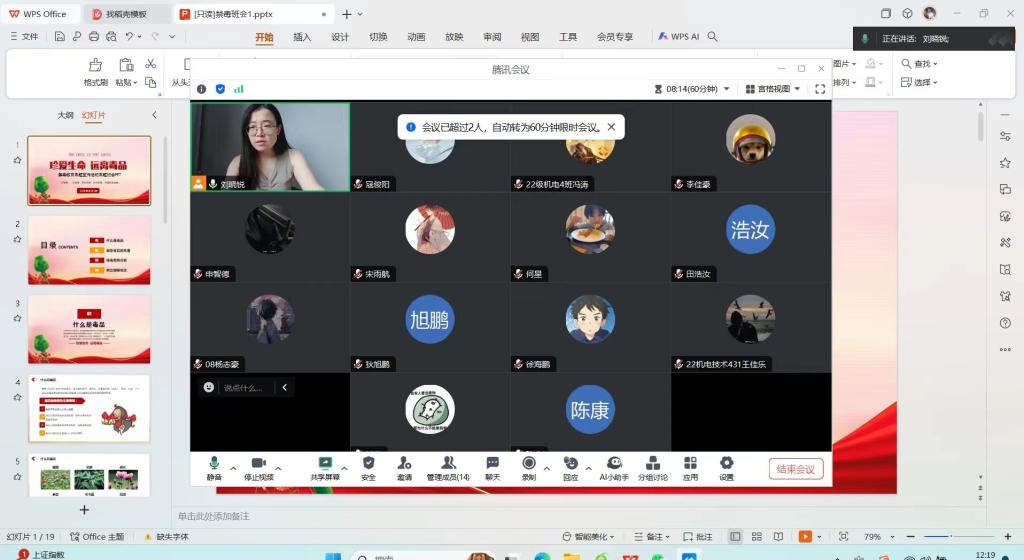
Task: Open the 动画 (Animation) ribbon tab
Action: click(x=416, y=37)
